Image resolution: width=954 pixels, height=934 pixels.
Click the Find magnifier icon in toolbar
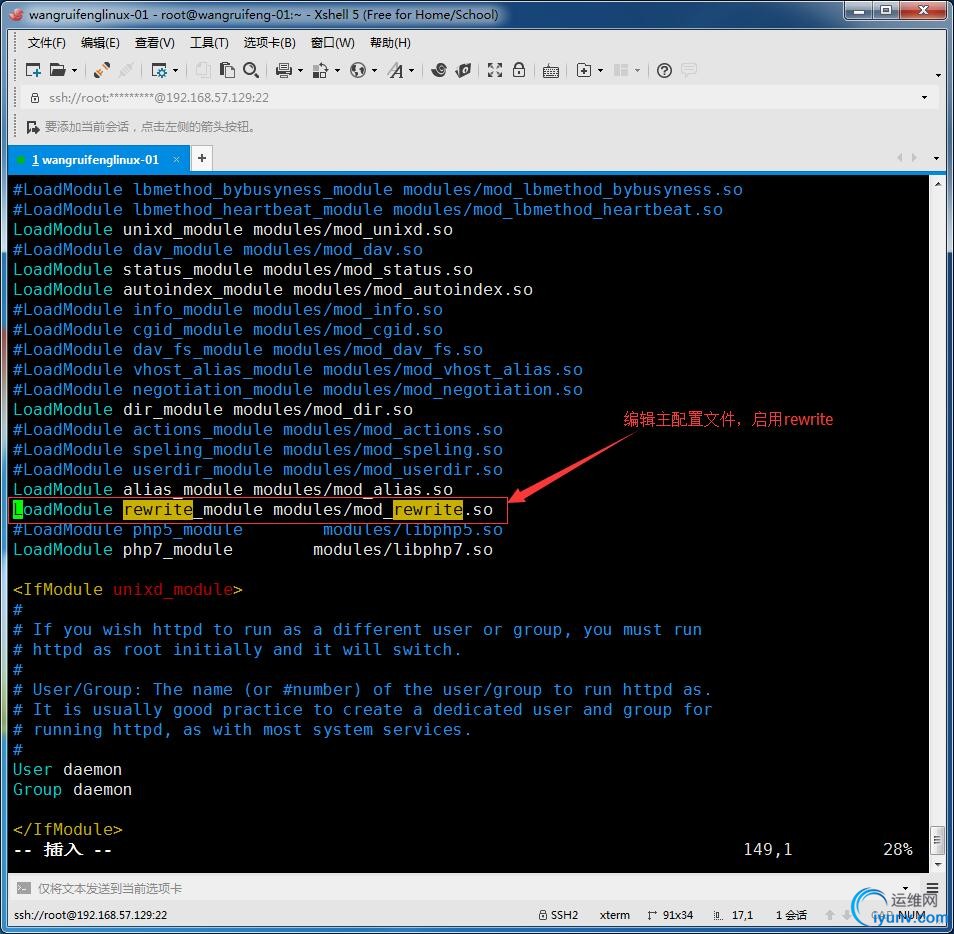(x=251, y=70)
